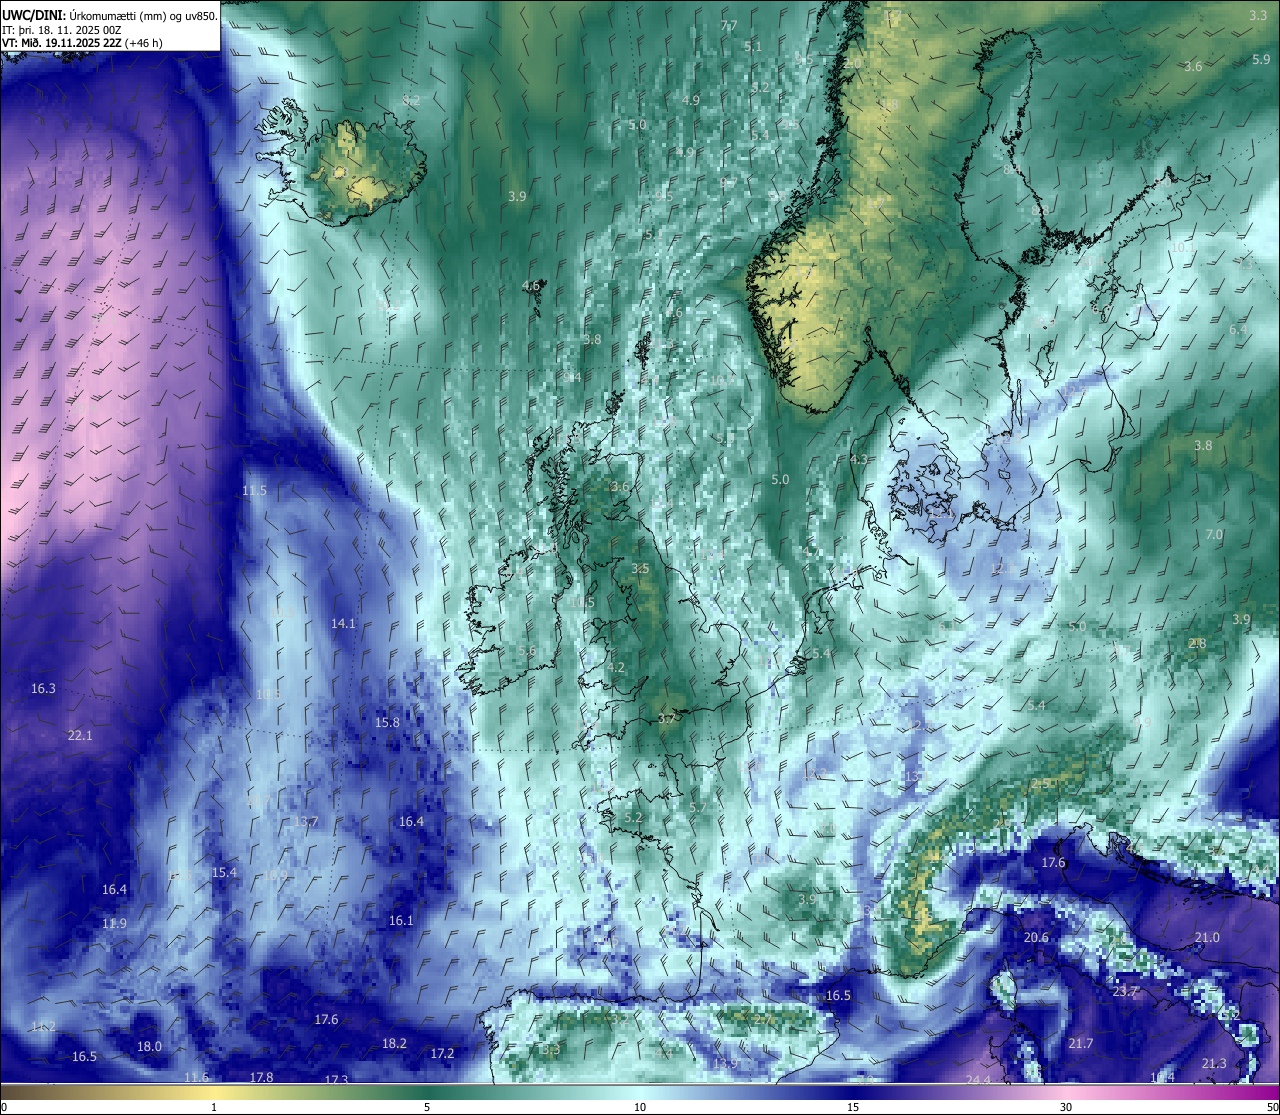Click the colorbar label 10
The image size is (1280, 1115).
[x=640, y=1106]
